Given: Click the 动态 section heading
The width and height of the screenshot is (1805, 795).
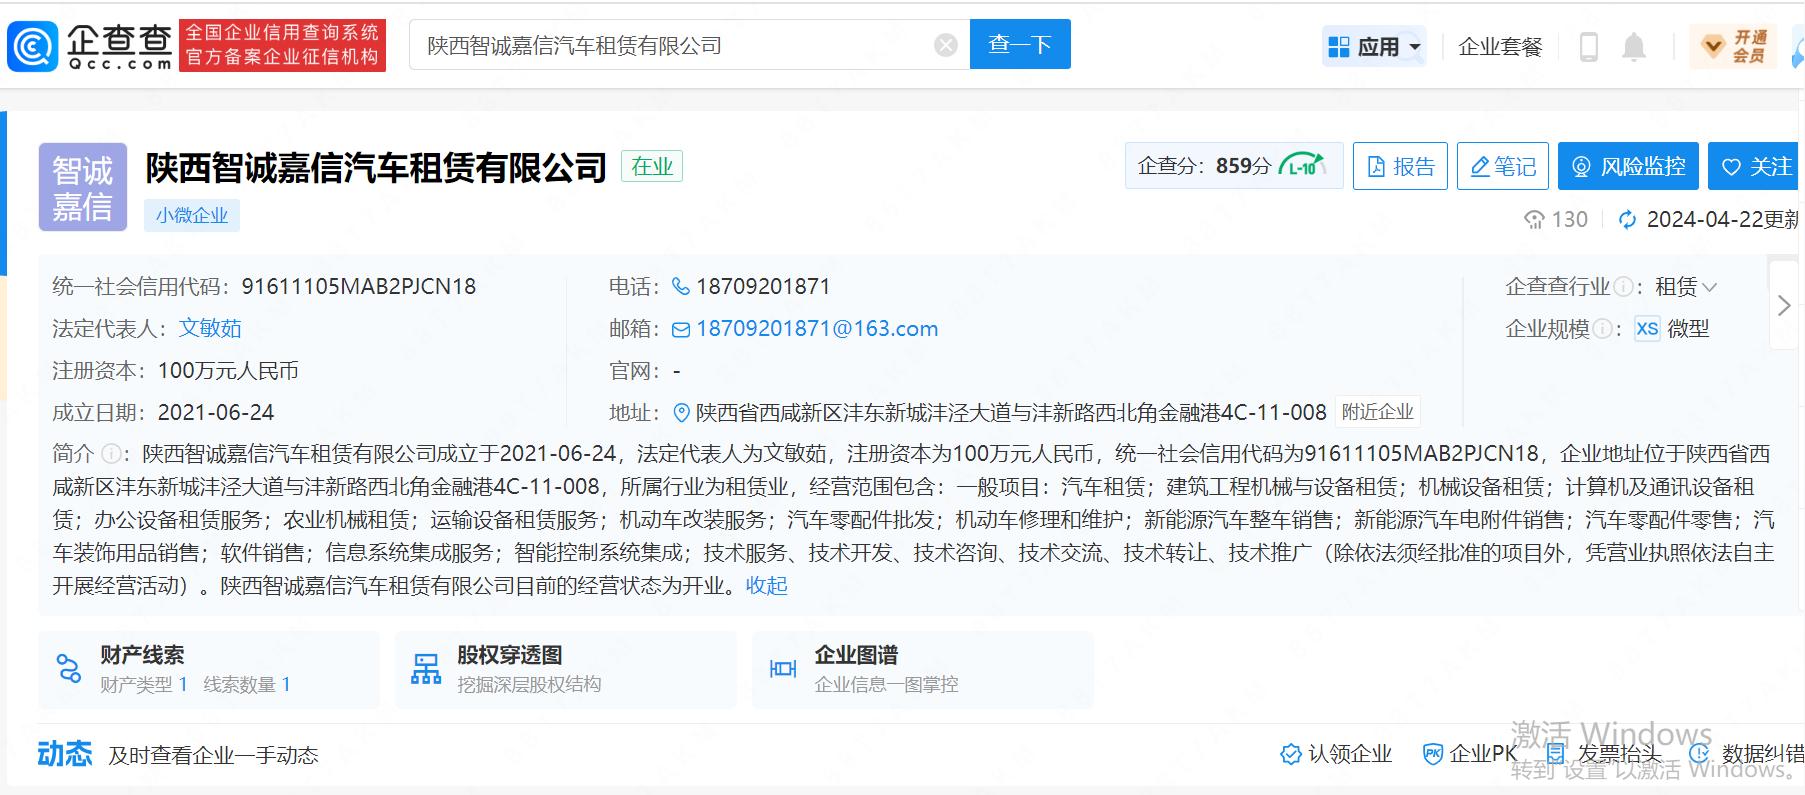Looking at the screenshot, I should pyautogui.click(x=65, y=754).
